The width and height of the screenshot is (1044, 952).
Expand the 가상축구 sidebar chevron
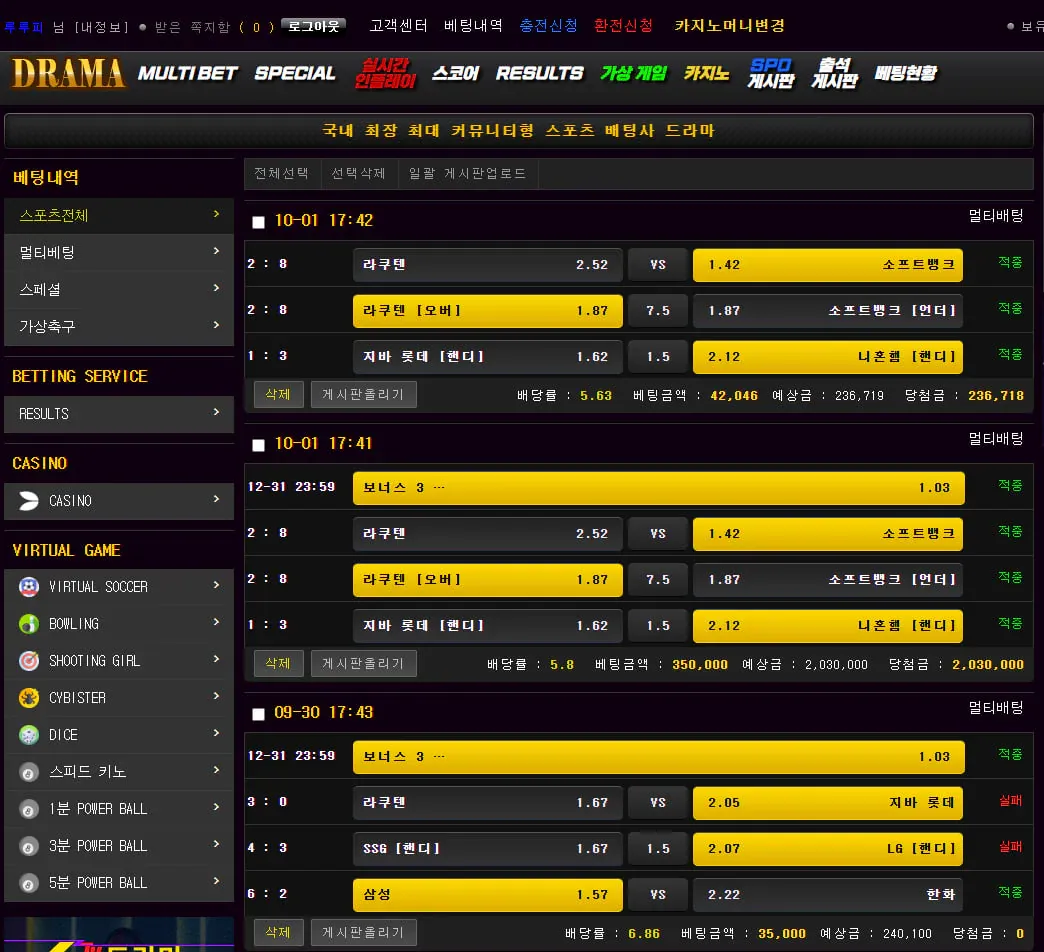pos(216,325)
